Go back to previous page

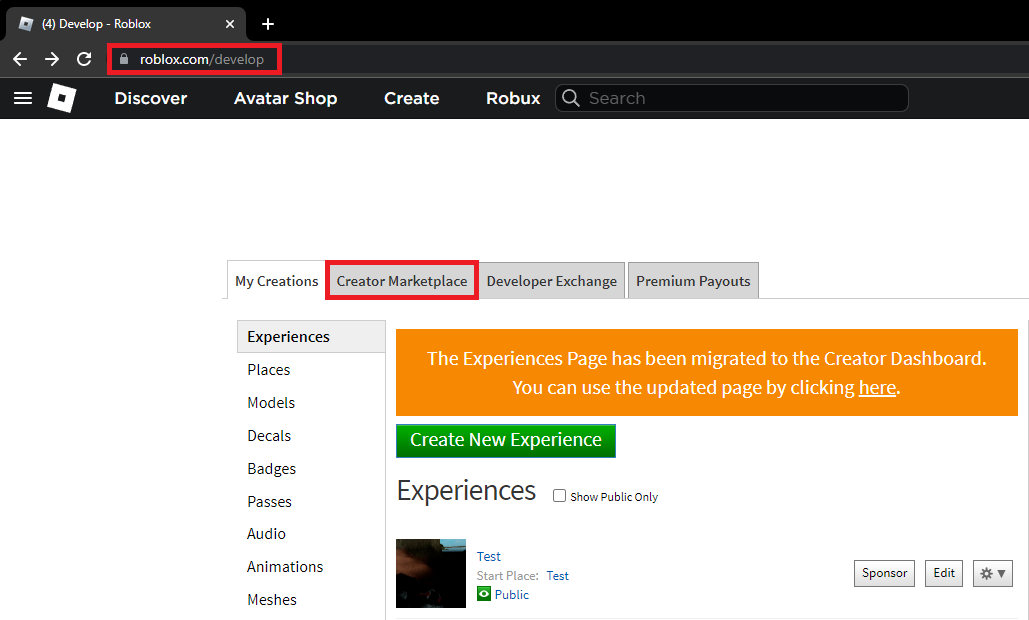[x=20, y=59]
